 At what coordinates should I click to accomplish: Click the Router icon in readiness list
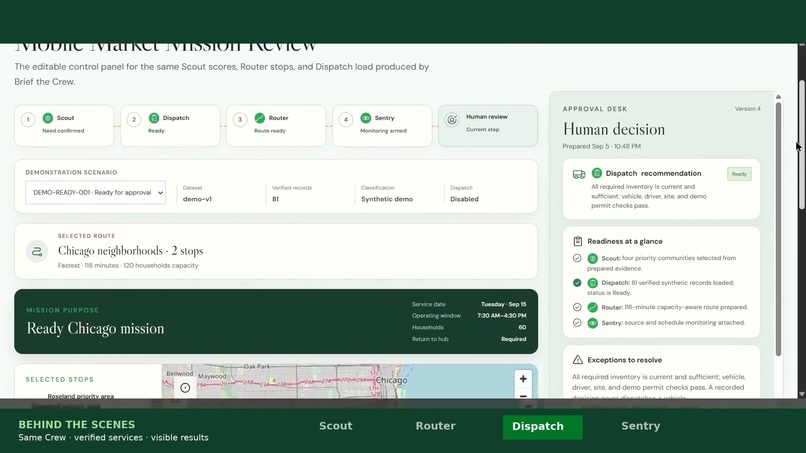(x=593, y=307)
